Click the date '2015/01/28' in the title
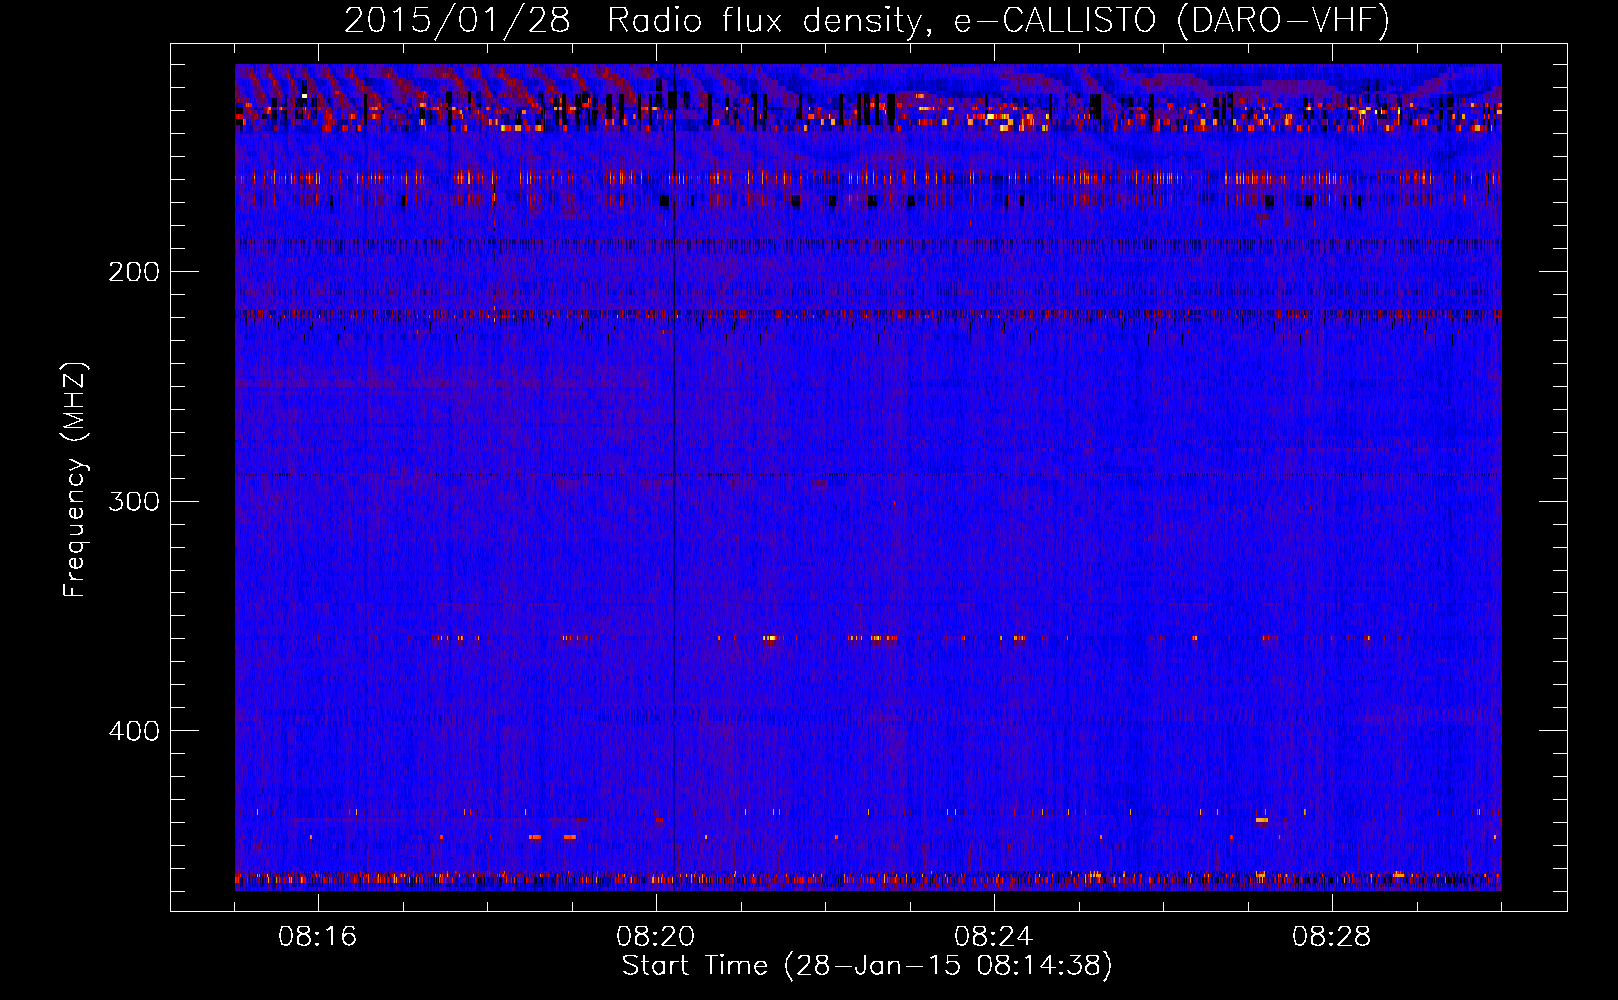This screenshot has width=1618, height=1000. [457, 20]
